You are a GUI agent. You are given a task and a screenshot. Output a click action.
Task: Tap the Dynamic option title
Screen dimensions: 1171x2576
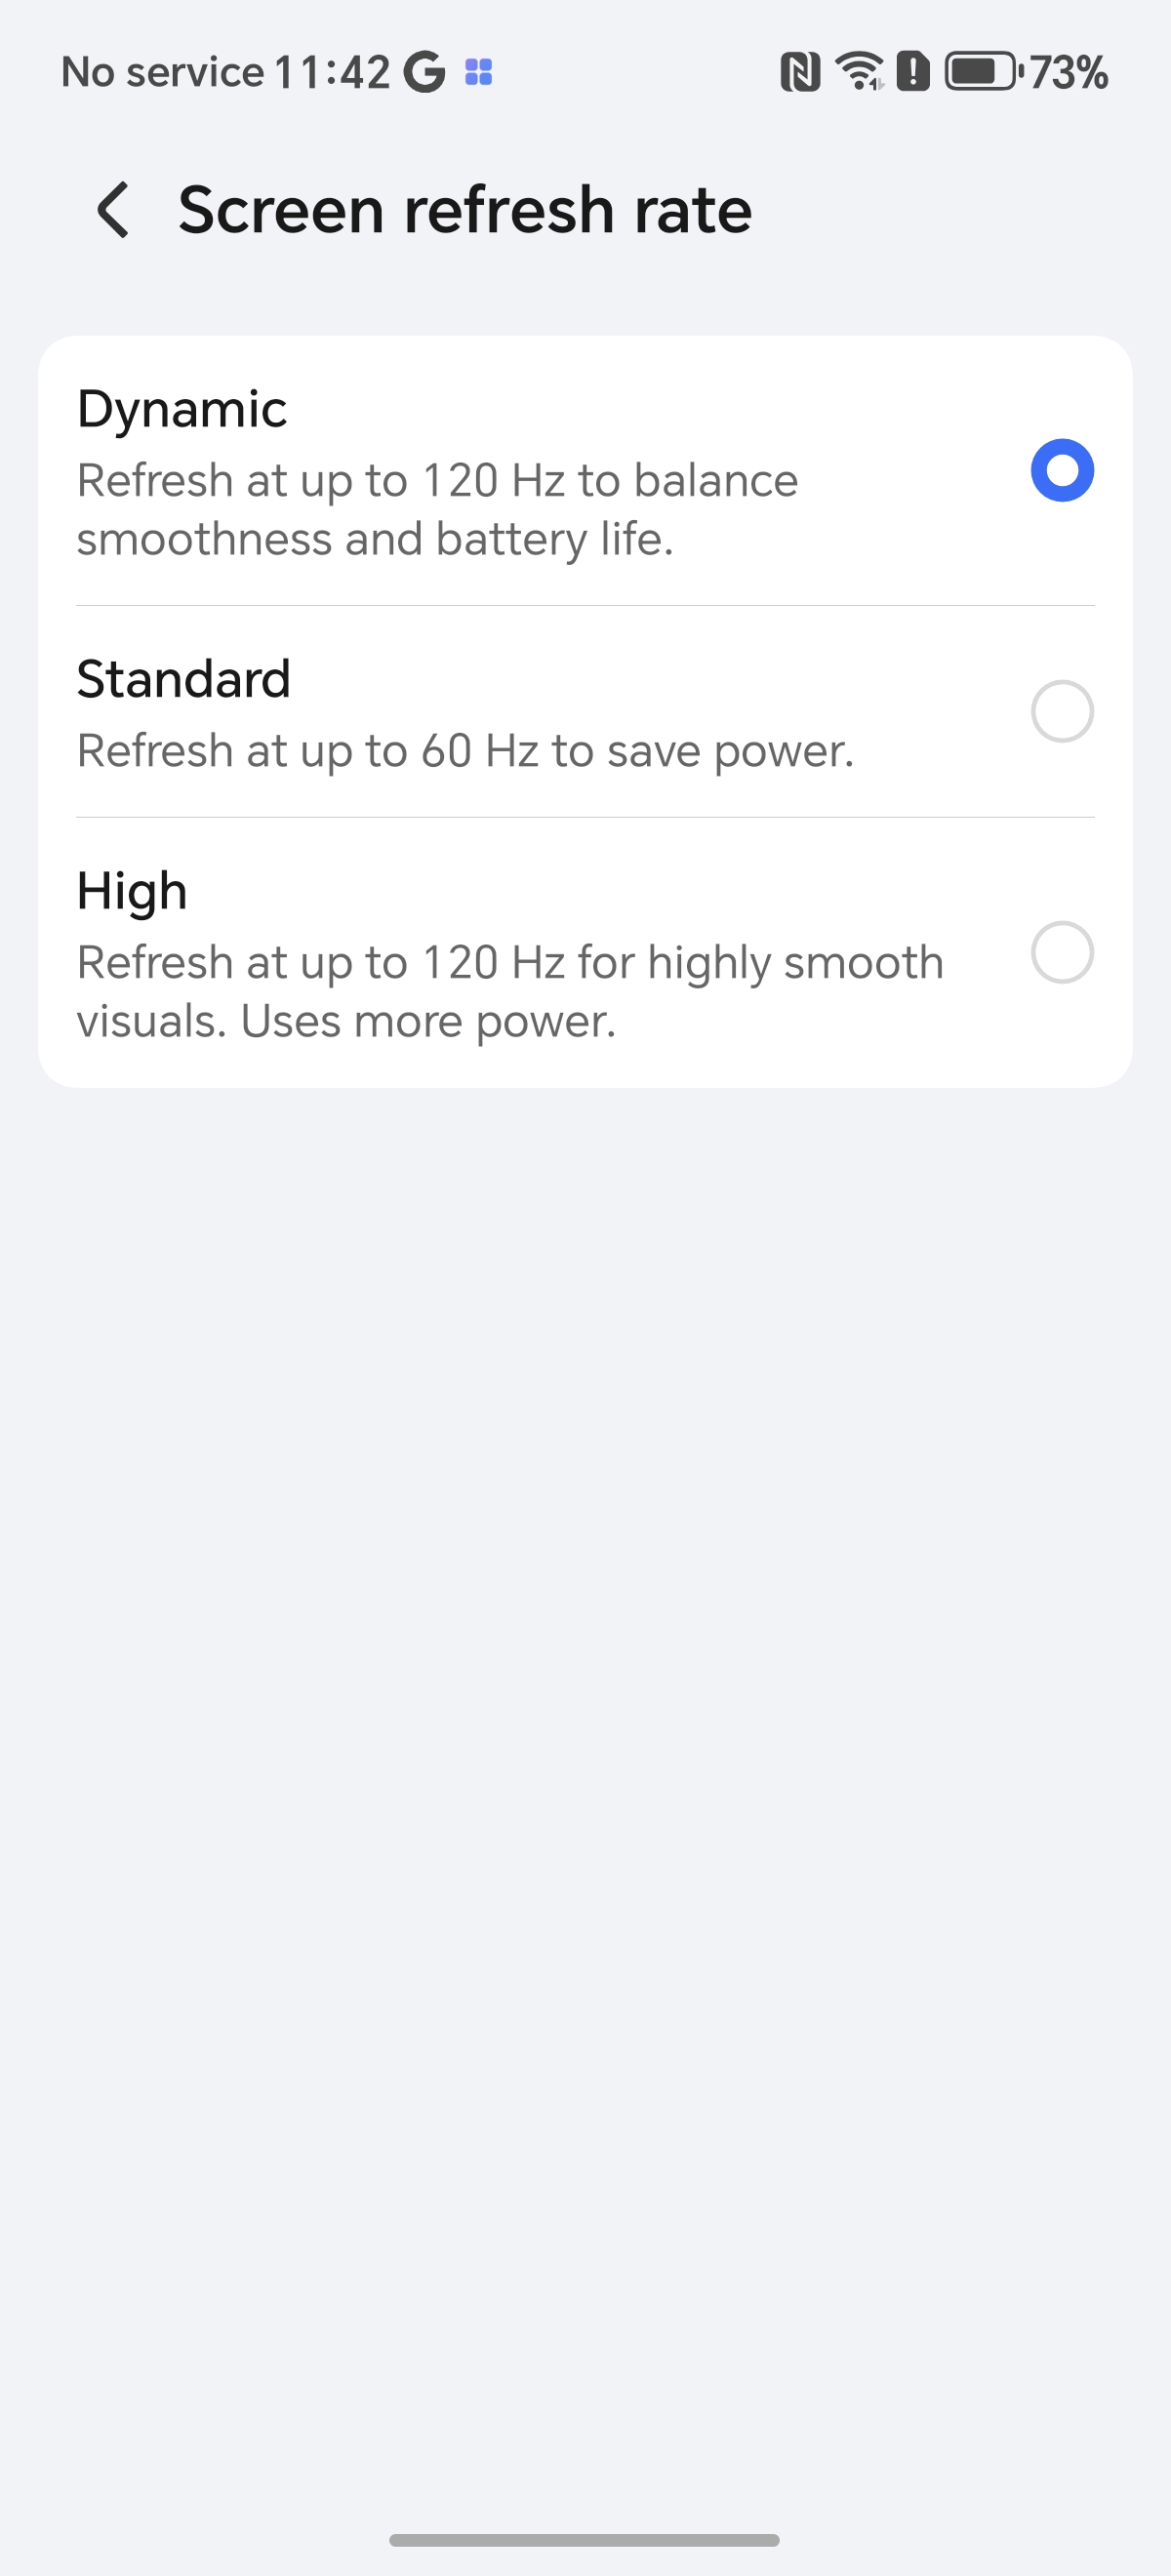182,409
